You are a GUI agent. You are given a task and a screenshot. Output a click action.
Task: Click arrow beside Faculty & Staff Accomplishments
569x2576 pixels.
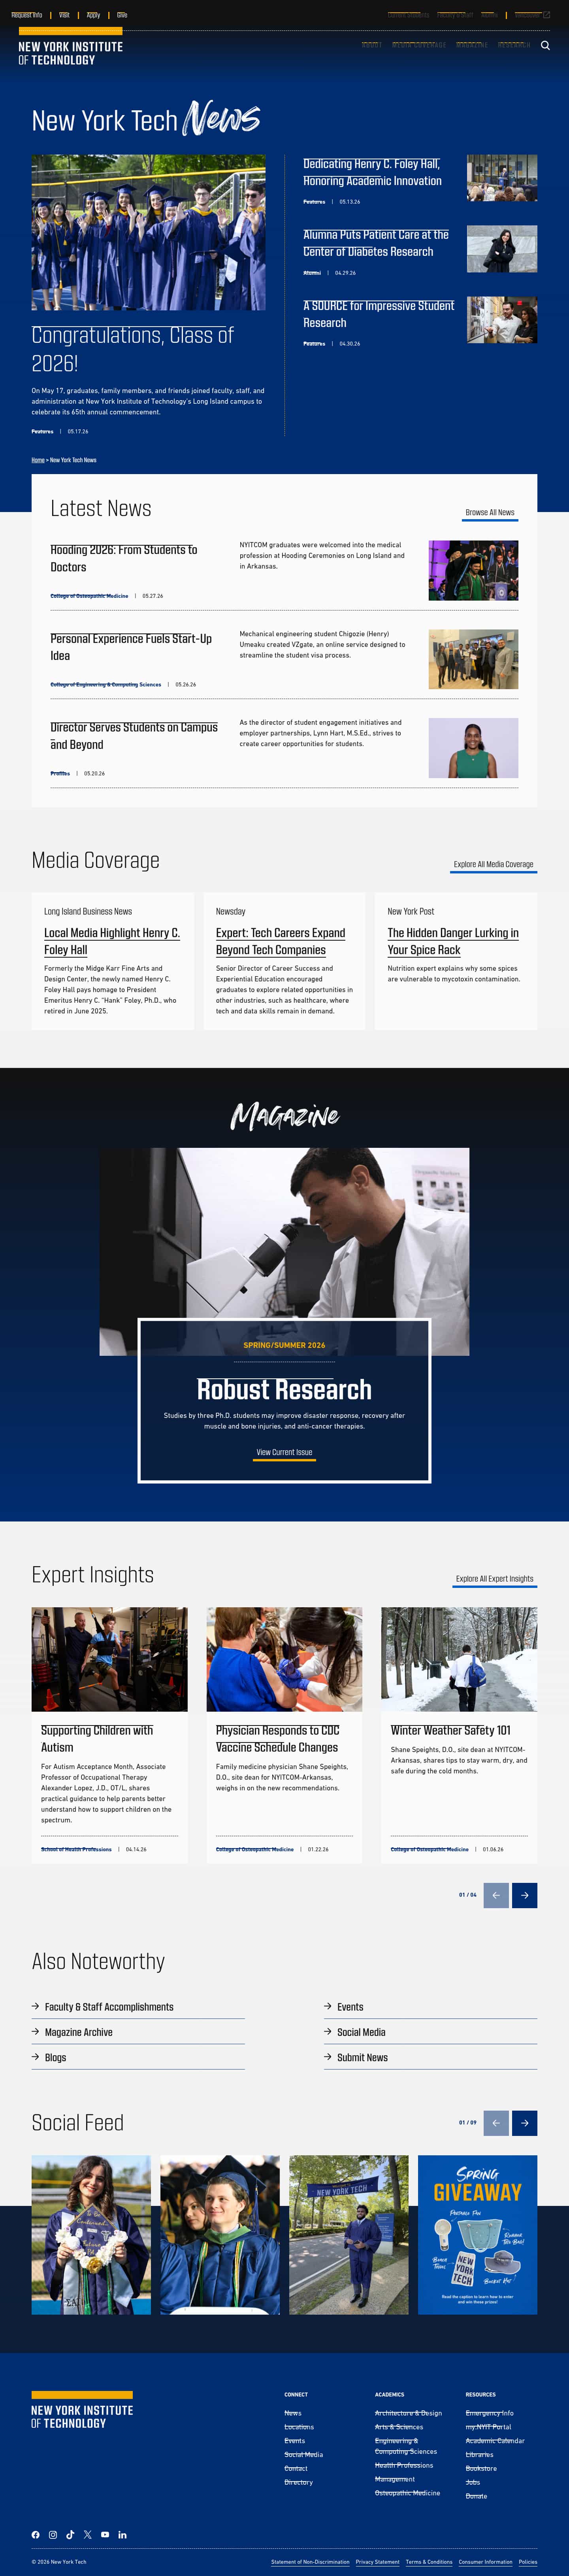pyautogui.click(x=36, y=2006)
